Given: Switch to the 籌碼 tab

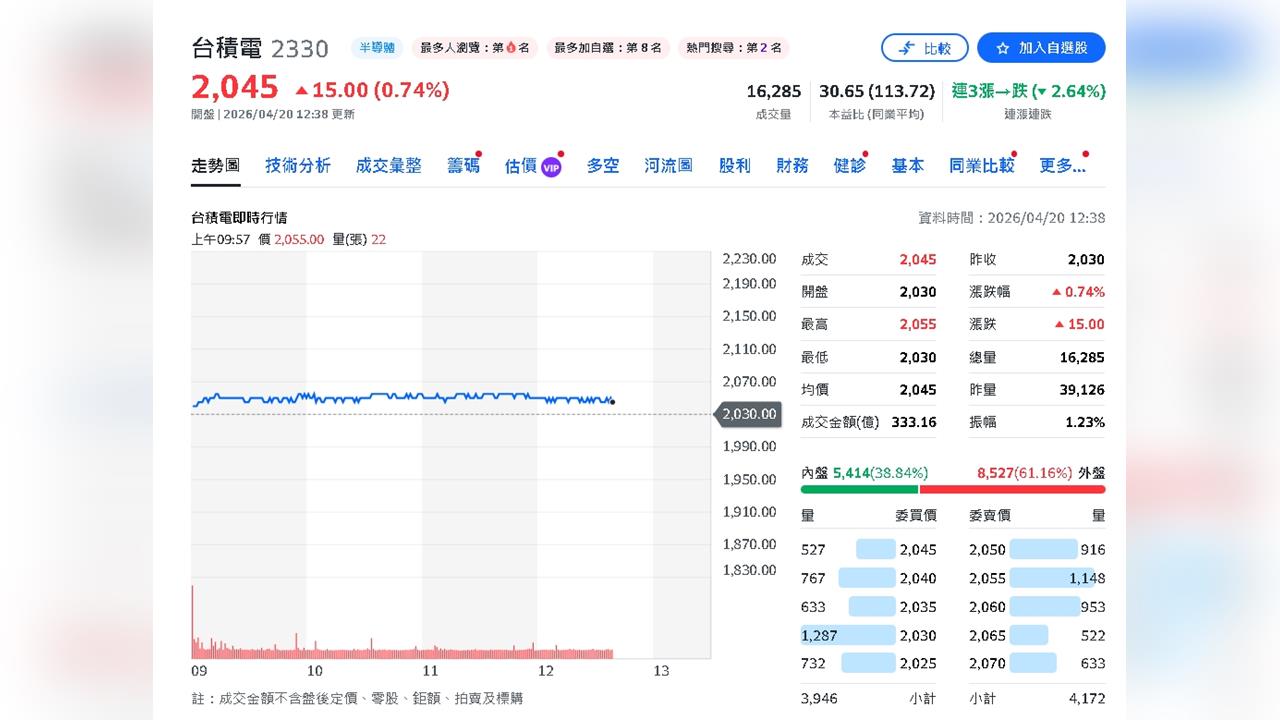Looking at the screenshot, I should click(462, 166).
